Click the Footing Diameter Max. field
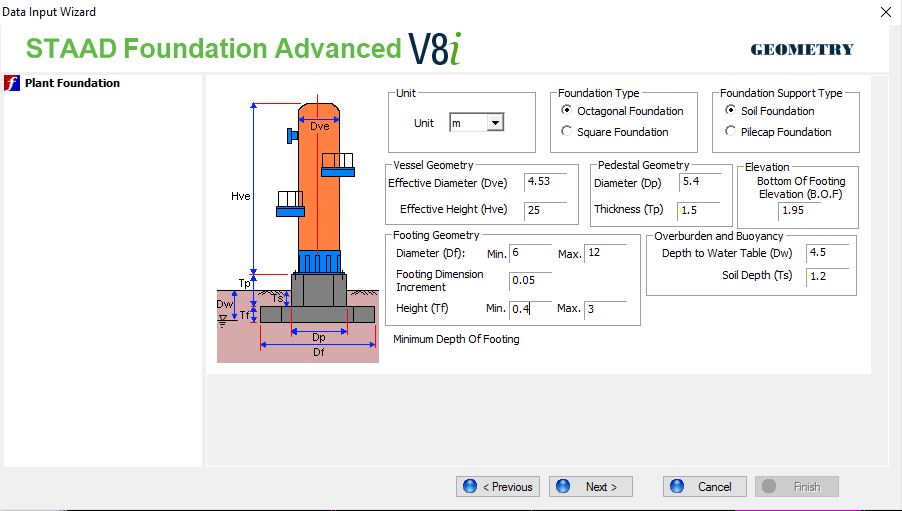The height and width of the screenshot is (511, 902). click(605, 253)
